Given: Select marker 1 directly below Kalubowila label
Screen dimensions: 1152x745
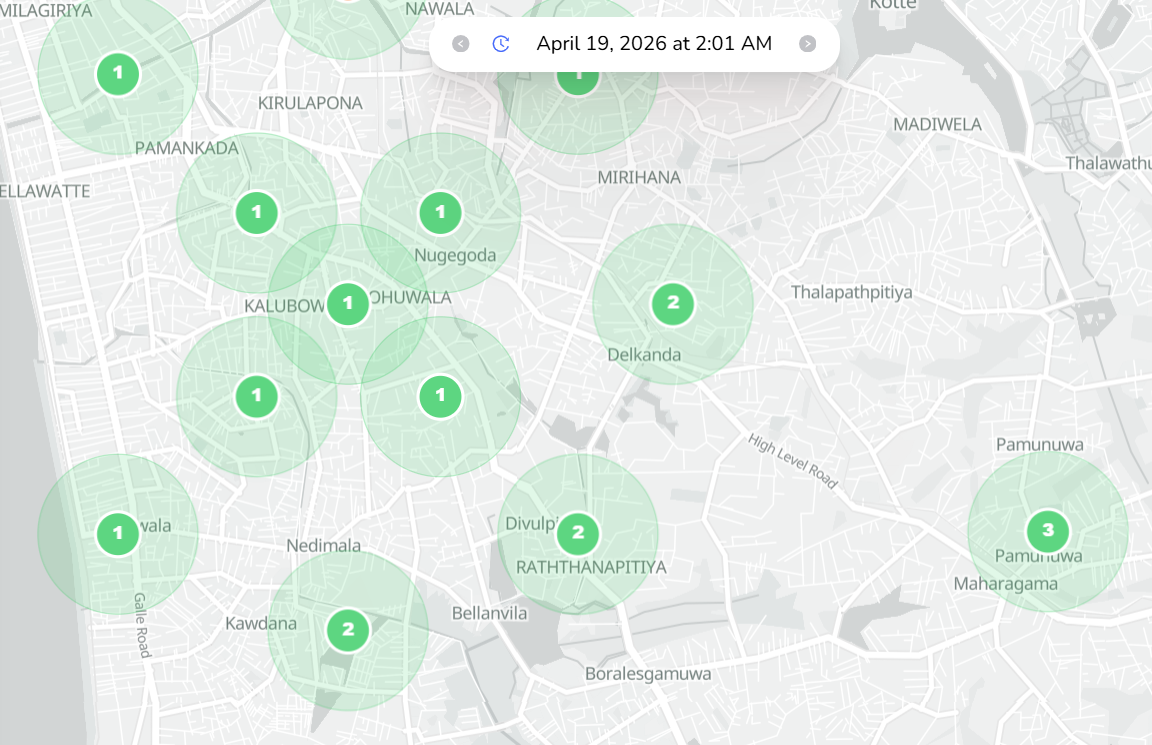Looking at the screenshot, I should [x=256, y=397].
